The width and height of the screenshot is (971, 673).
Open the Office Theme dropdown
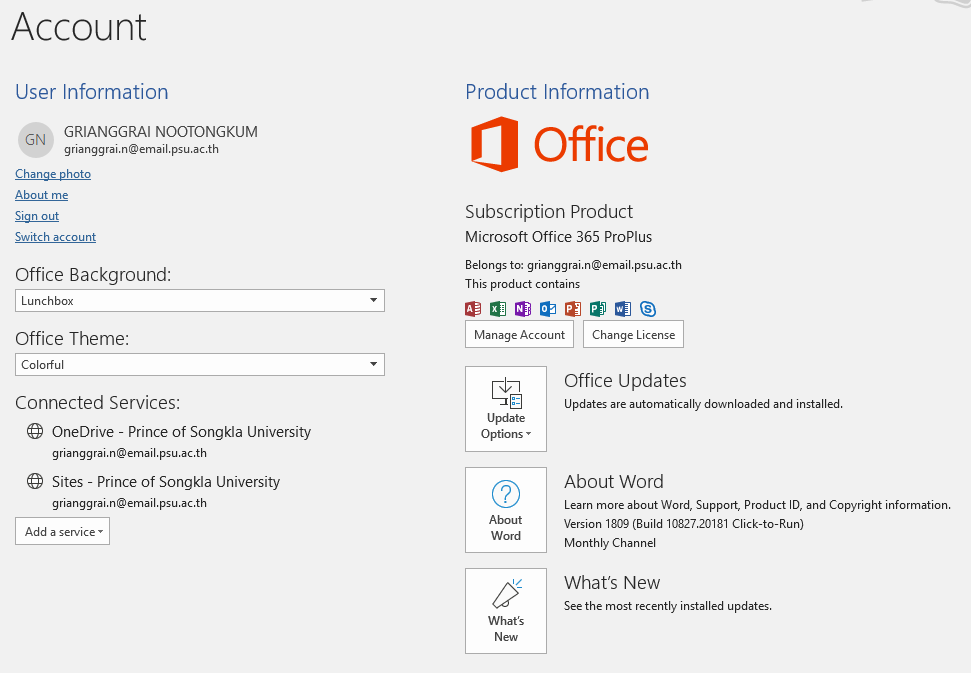click(x=199, y=365)
